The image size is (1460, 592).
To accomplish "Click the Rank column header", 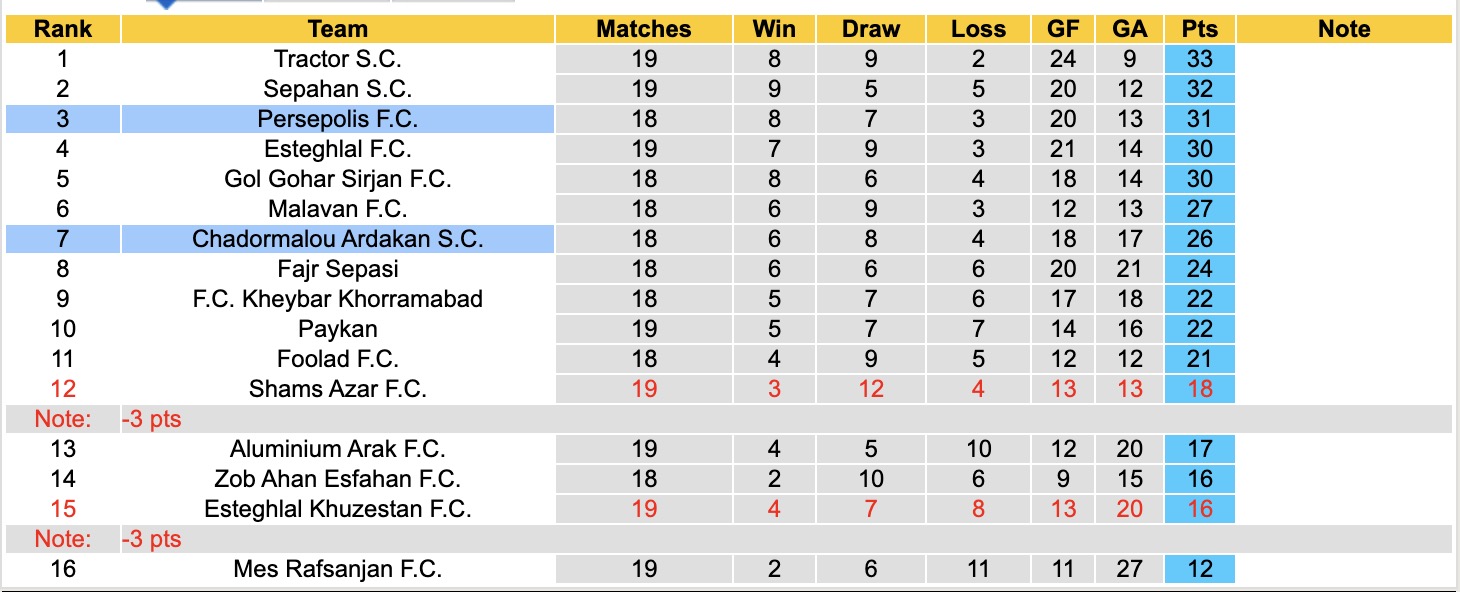I will point(63,29).
